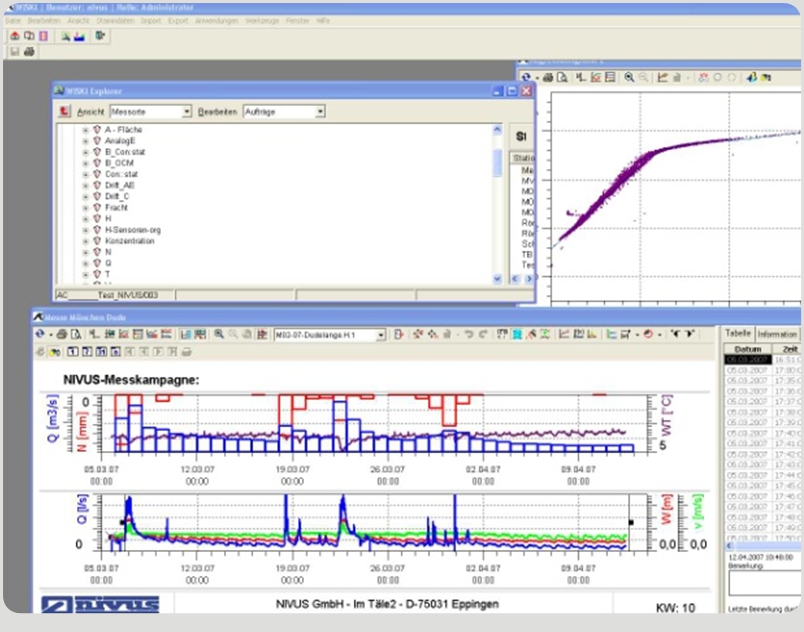The image size is (804, 632).
Task: Click the table horizontal scroll-left arrow
Action: tap(729, 545)
